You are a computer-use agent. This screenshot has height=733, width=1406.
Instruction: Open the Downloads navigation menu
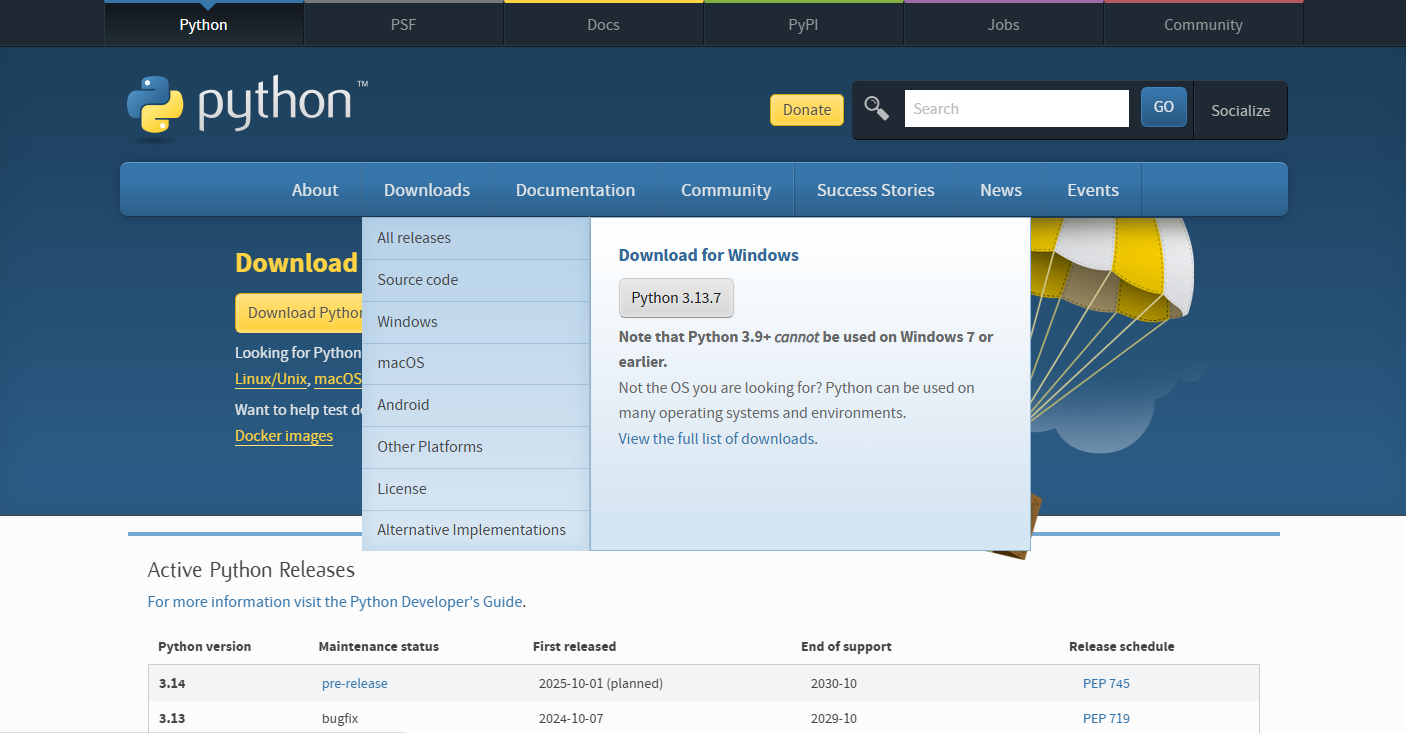pyautogui.click(x=427, y=190)
